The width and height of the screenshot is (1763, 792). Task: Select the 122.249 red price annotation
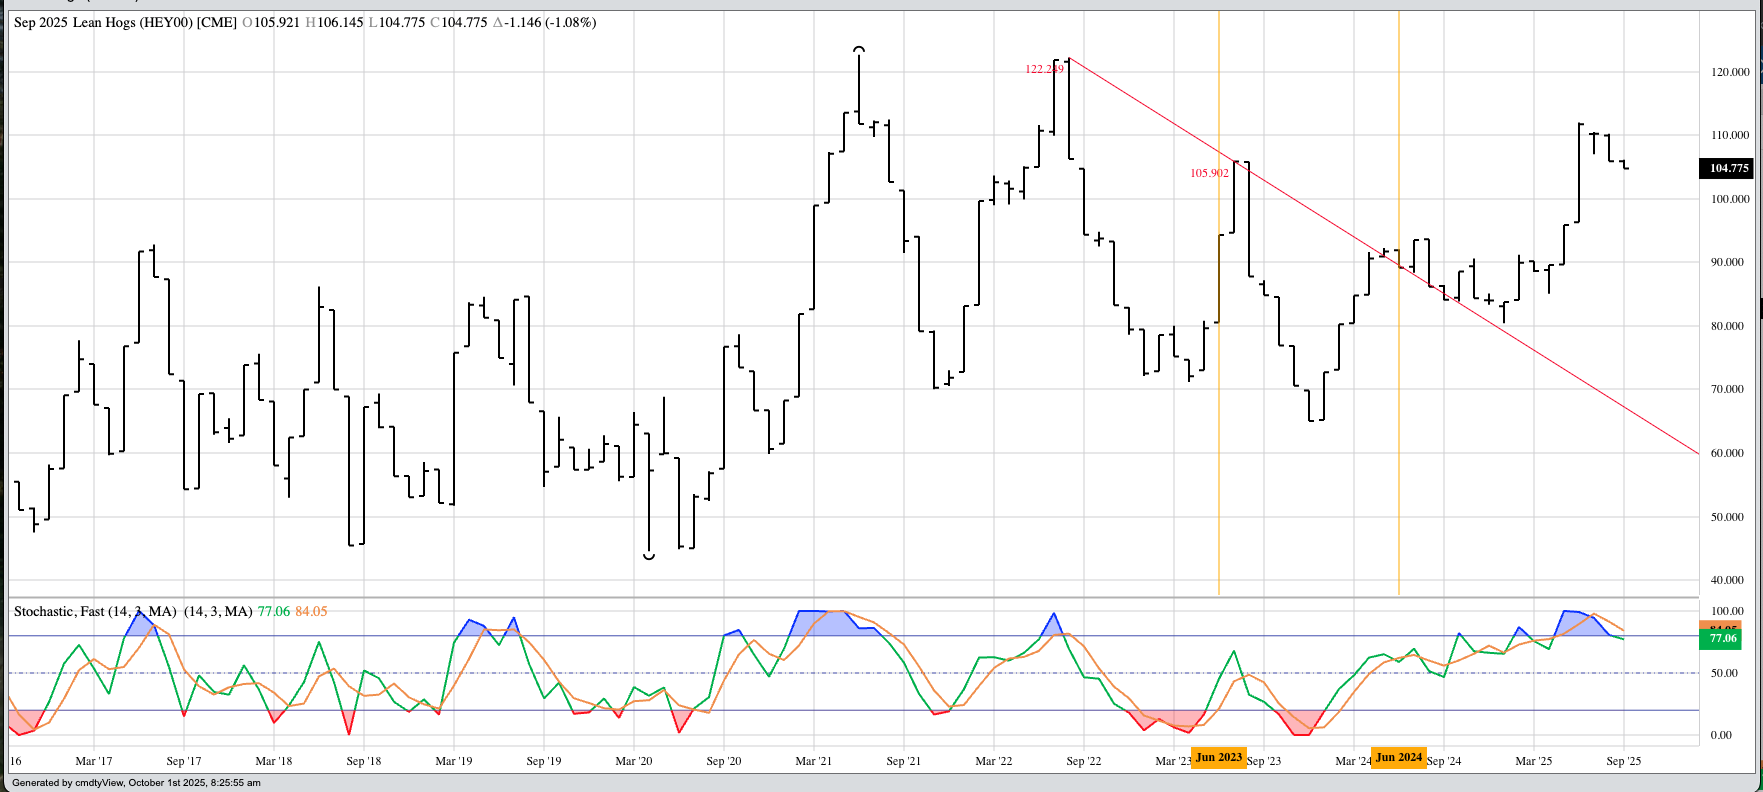pyautogui.click(x=1044, y=69)
